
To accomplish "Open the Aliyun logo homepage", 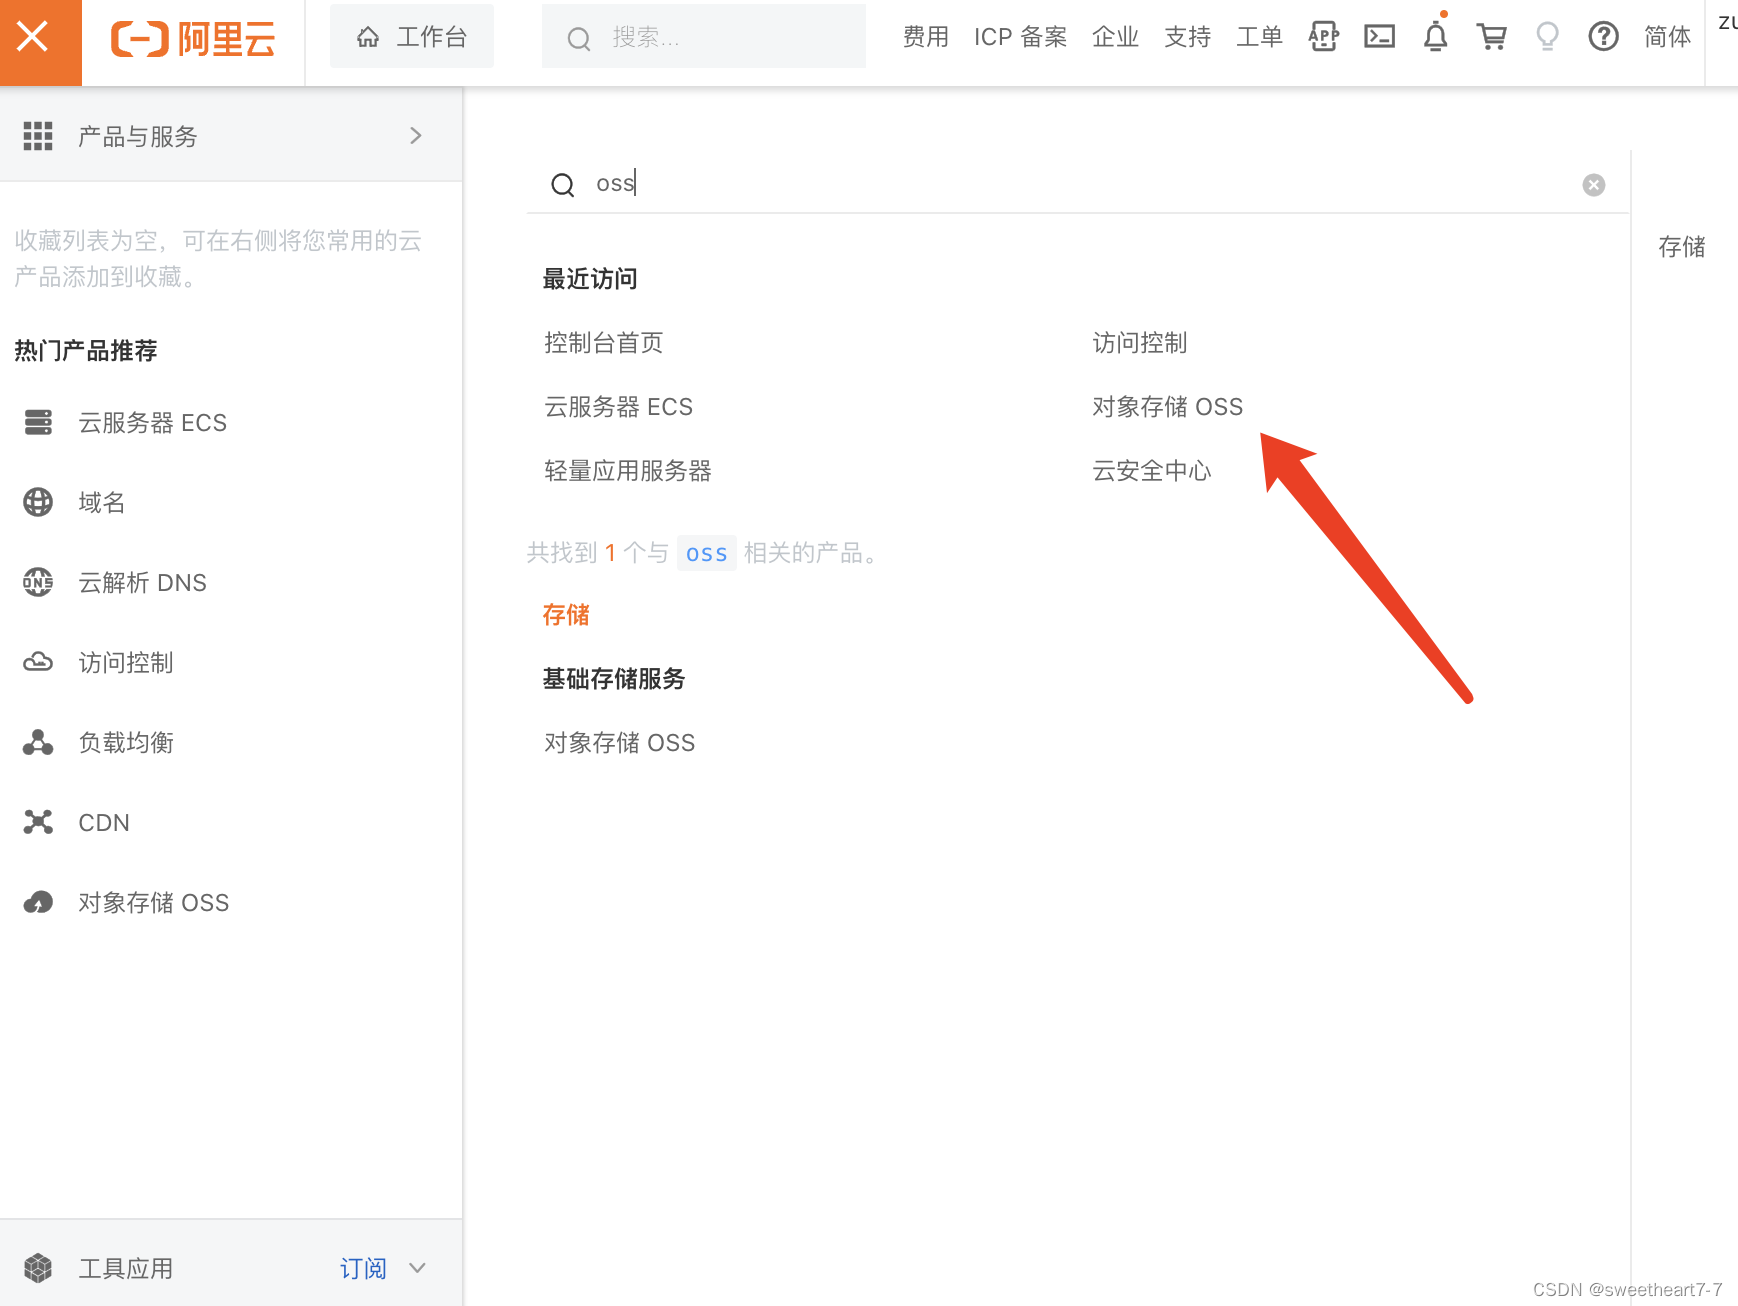I will click(193, 40).
